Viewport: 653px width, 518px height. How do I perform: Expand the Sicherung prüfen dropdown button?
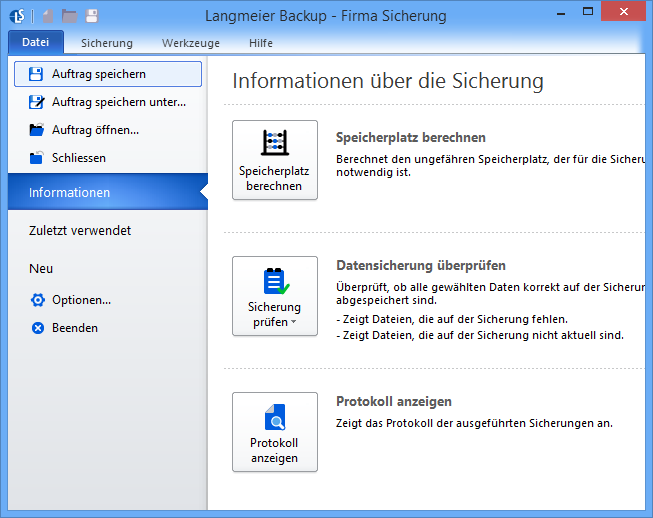pos(275,296)
